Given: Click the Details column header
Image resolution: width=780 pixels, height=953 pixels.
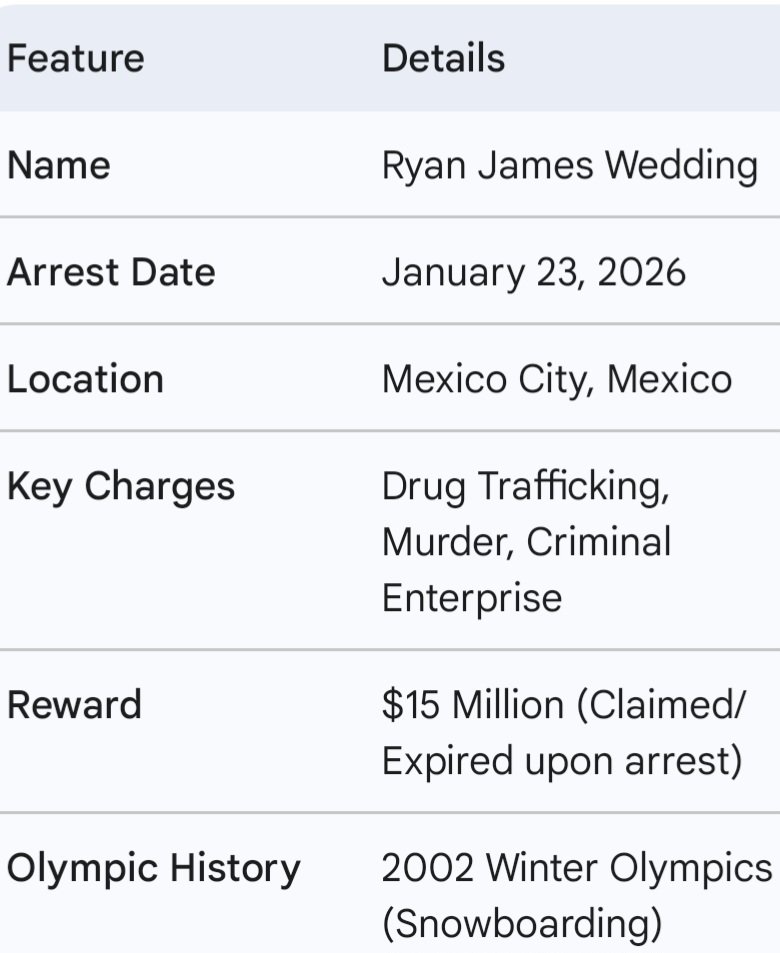Looking at the screenshot, I should point(443,58).
